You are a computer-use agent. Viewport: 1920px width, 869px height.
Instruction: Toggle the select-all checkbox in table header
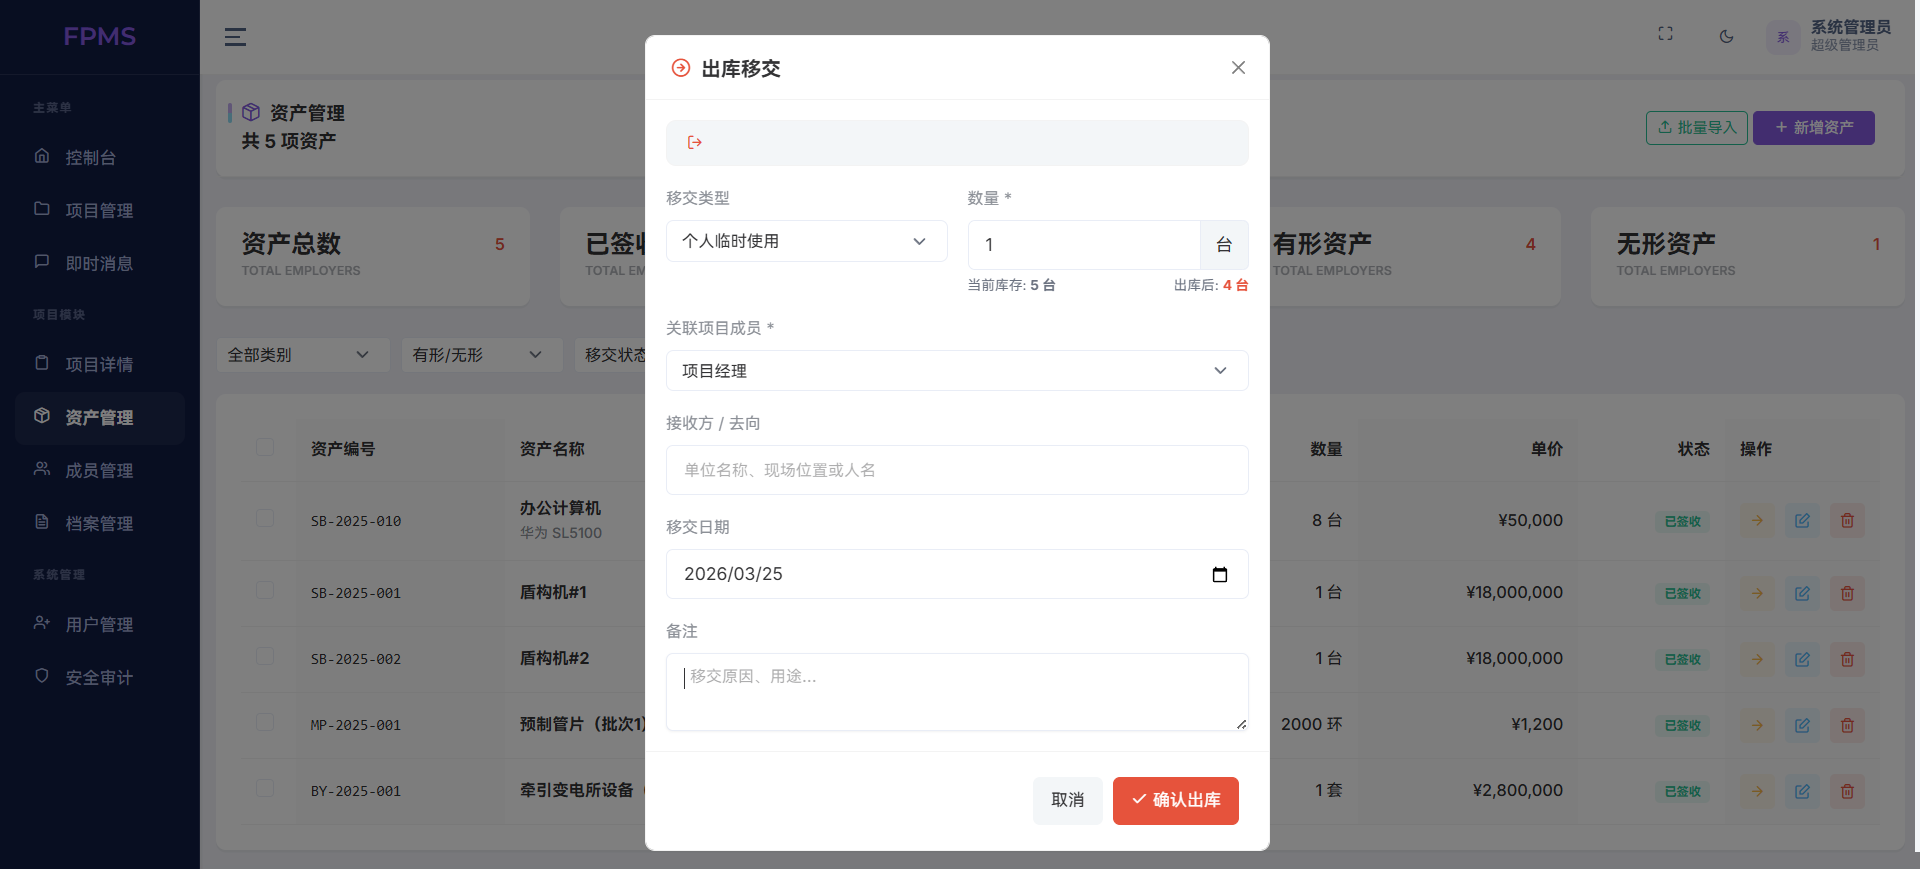pos(265,447)
